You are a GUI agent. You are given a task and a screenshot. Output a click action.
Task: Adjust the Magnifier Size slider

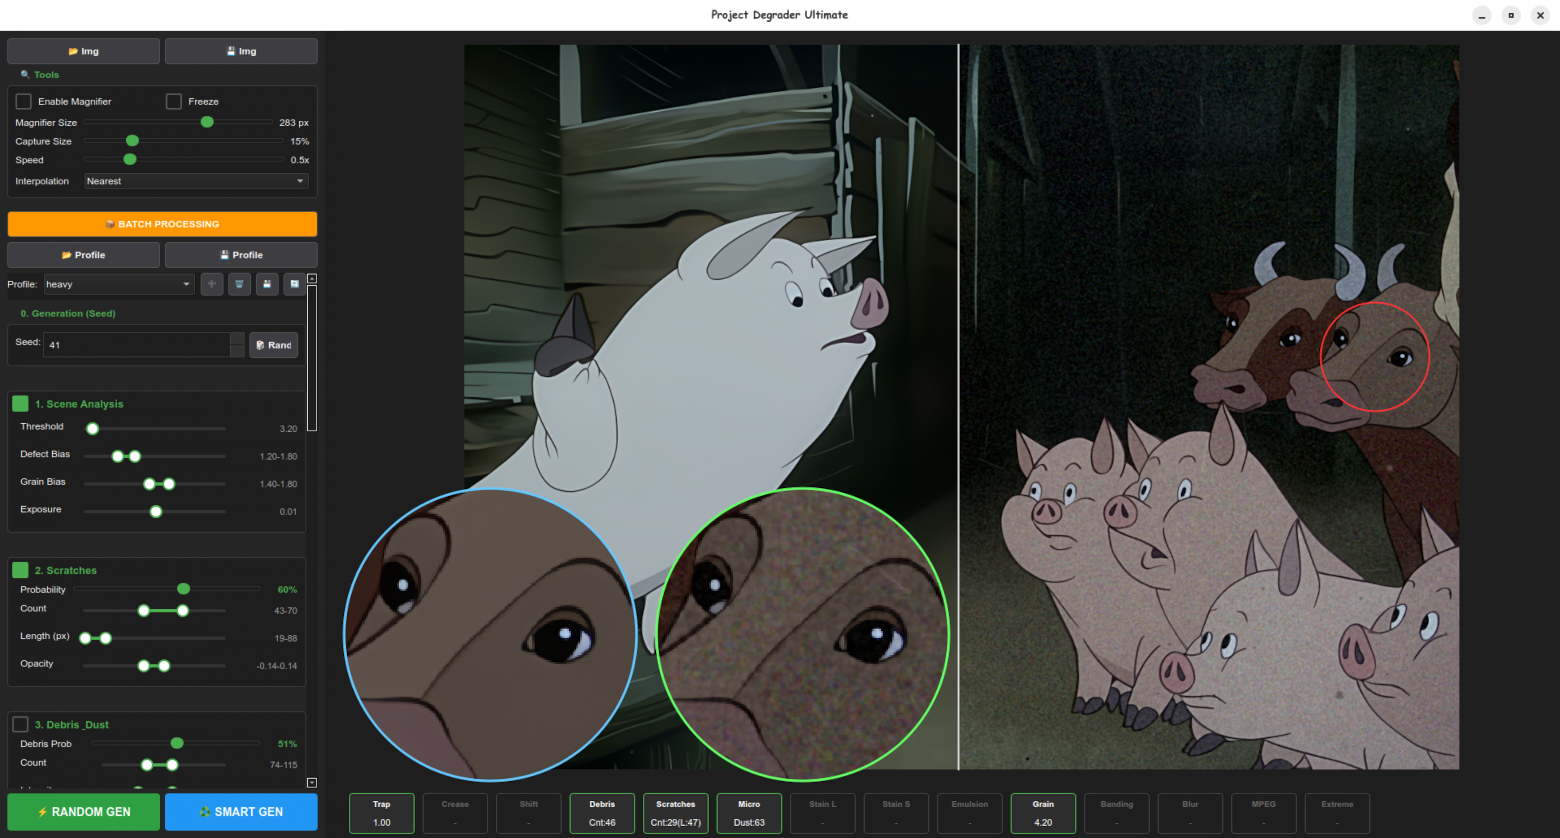click(x=207, y=122)
